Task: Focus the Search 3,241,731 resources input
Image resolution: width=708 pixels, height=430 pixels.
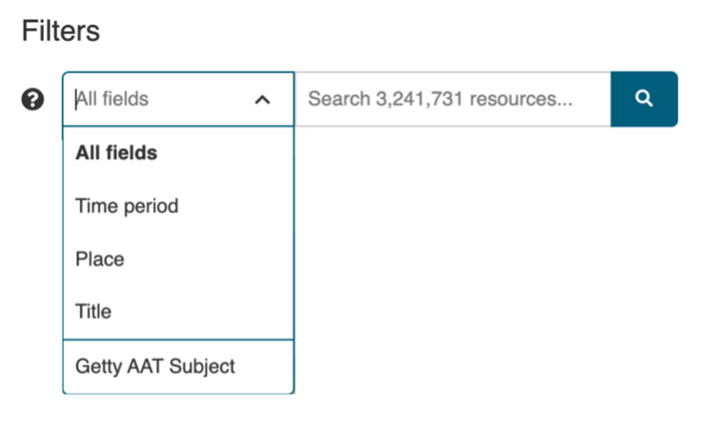Action: (452, 99)
